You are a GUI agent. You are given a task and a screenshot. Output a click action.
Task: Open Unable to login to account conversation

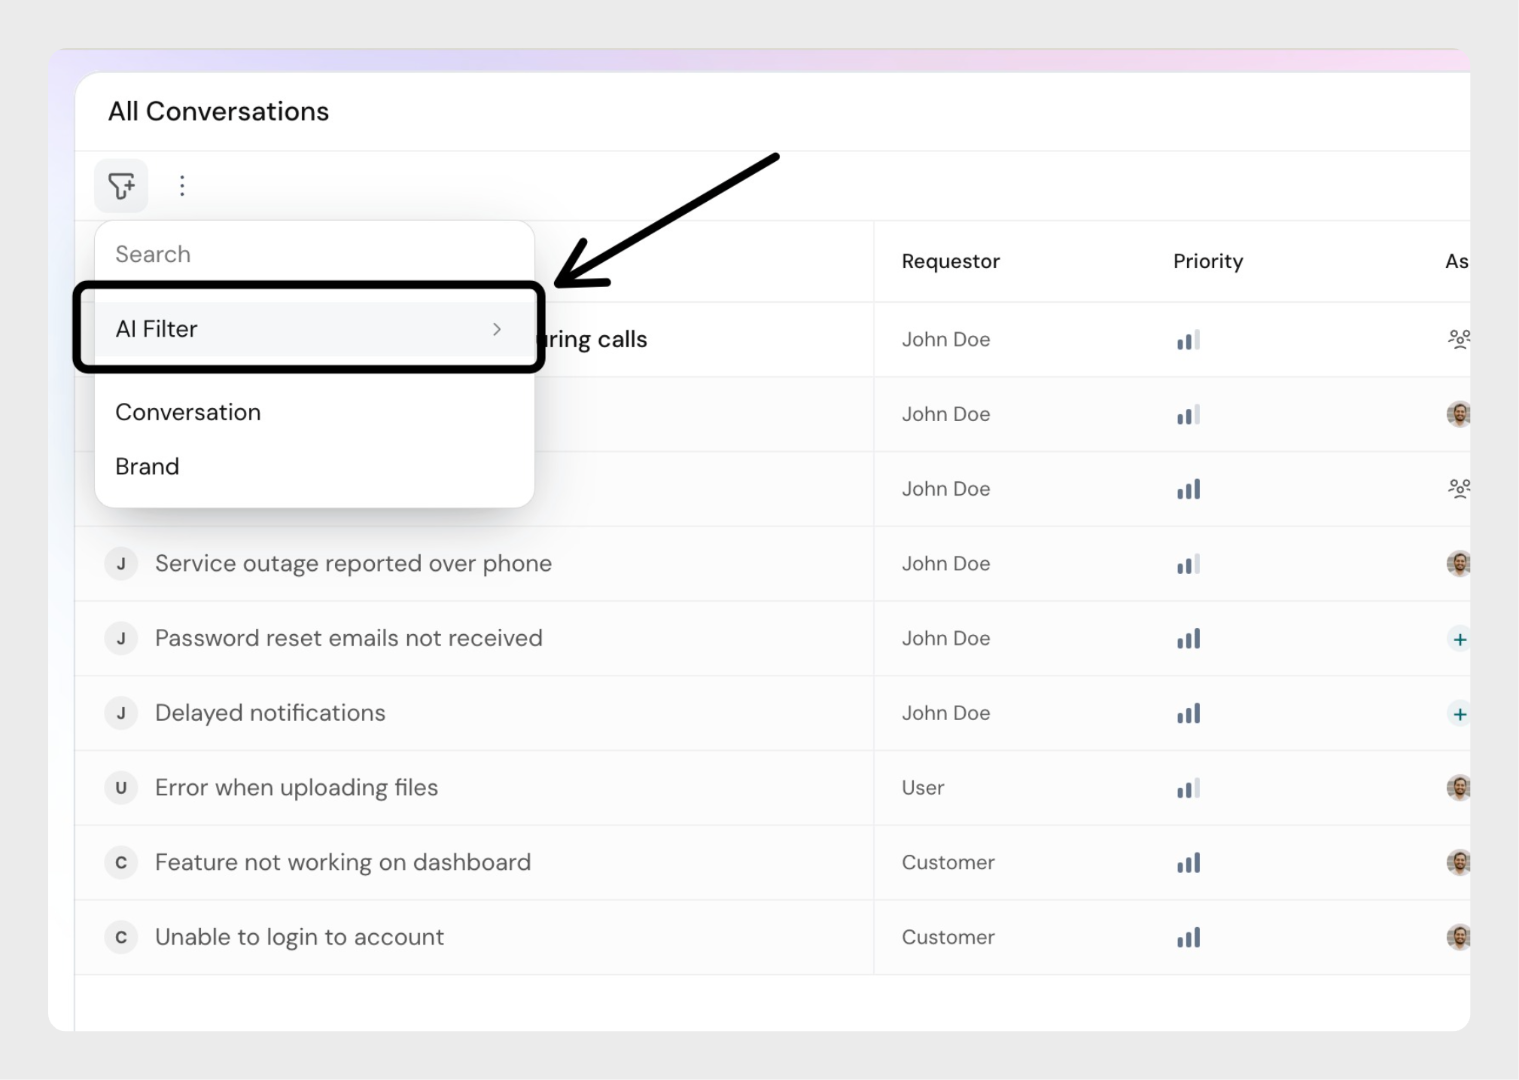click(x=299, y=937)
